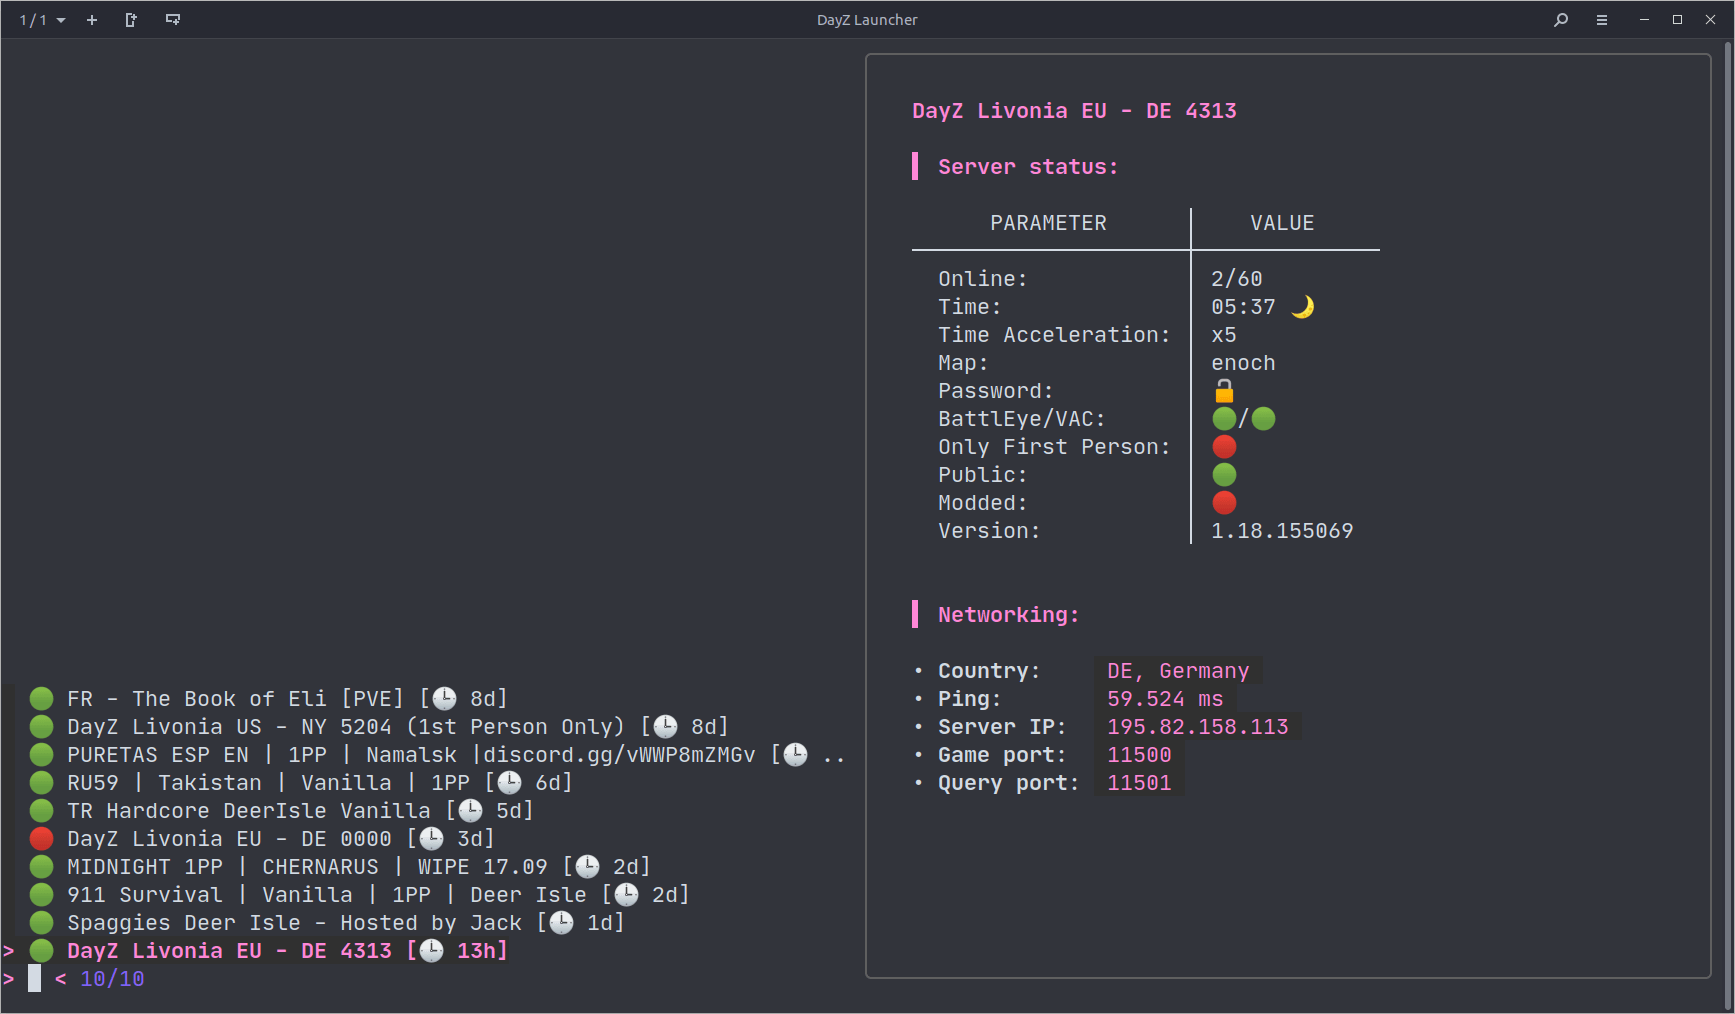
Task: Click the vertical scrollbar at right edge
Action: pyautogui.click(x=1728, y=525)
